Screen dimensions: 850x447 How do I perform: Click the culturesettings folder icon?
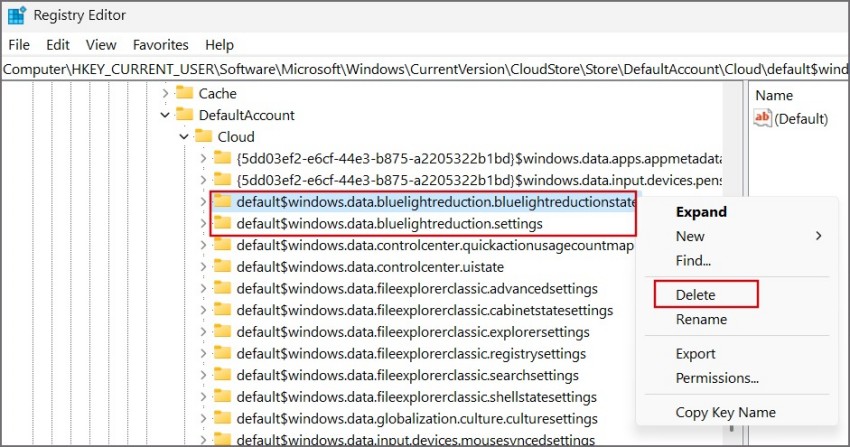(222, 418)
